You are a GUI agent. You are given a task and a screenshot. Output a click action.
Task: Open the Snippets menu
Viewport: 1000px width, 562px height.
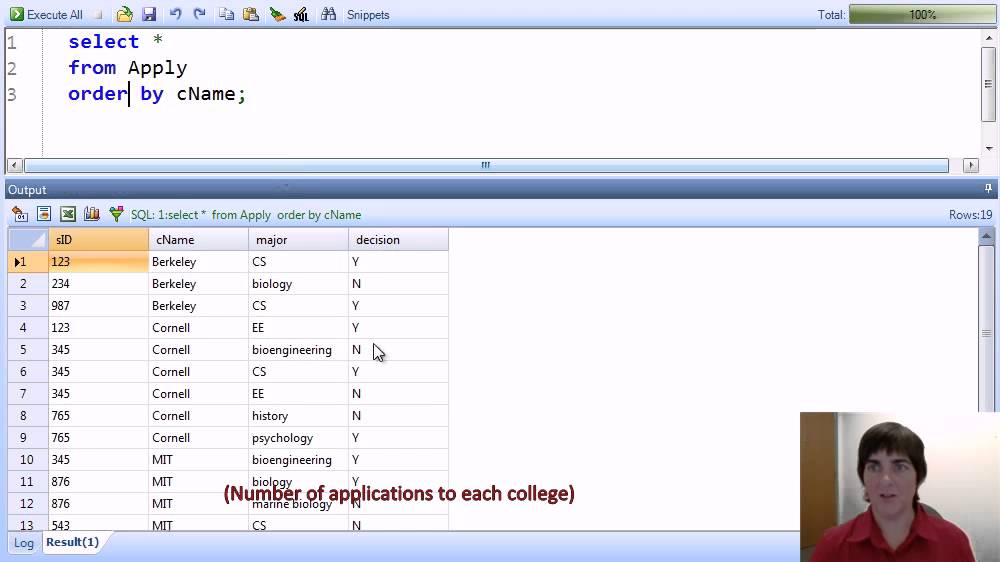click(x=368, y=15)
